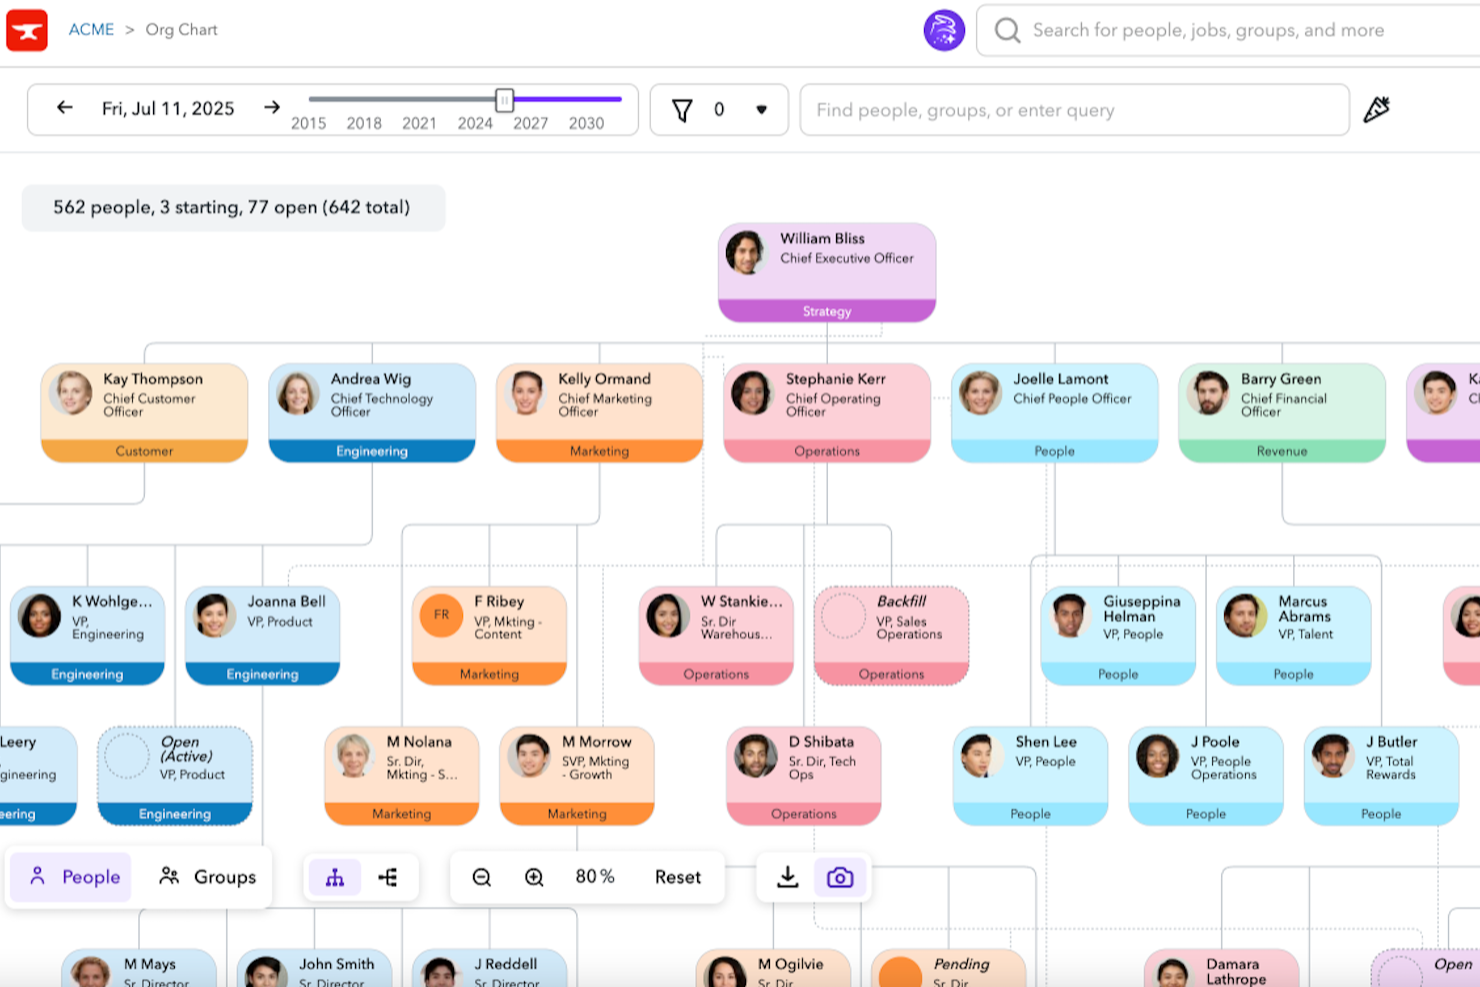
Task: Select the Strategy group bar under William Bliss
Action: [x=827, y=311]
